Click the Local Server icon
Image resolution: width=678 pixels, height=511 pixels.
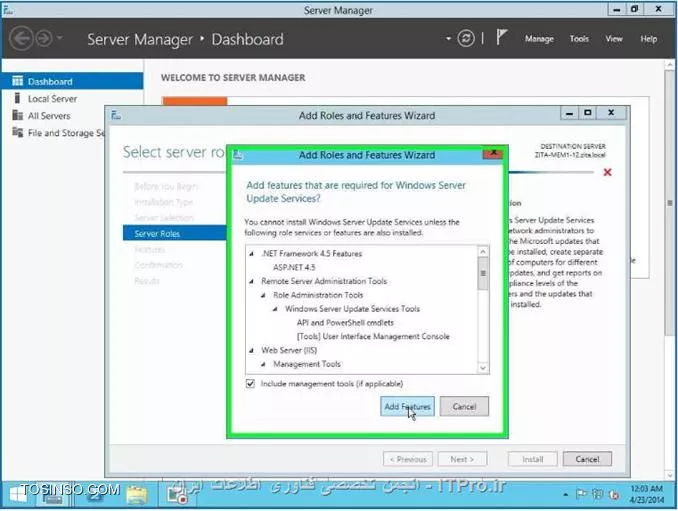(17, 98)
